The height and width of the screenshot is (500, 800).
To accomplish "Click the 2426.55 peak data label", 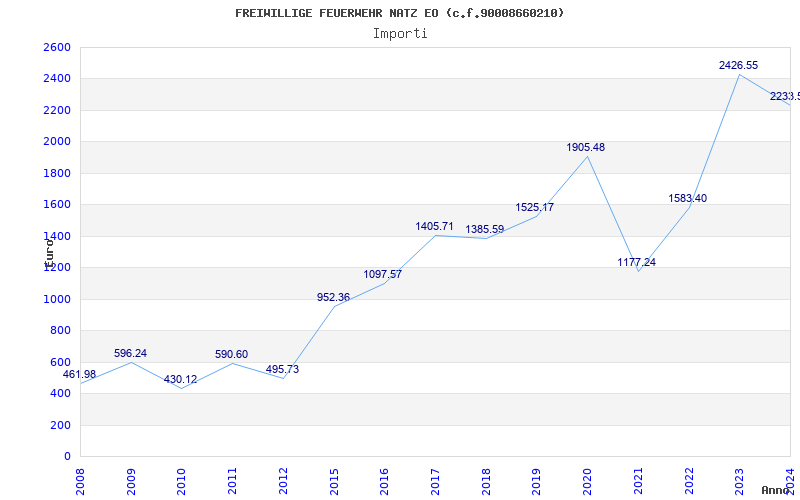I will [738, 65].
